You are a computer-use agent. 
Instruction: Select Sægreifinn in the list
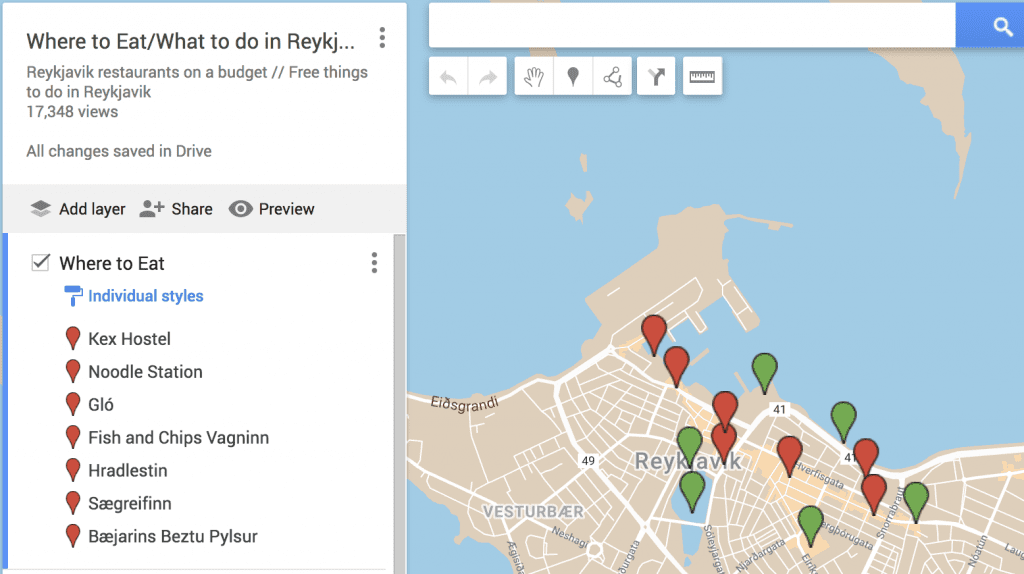(130, 503)
